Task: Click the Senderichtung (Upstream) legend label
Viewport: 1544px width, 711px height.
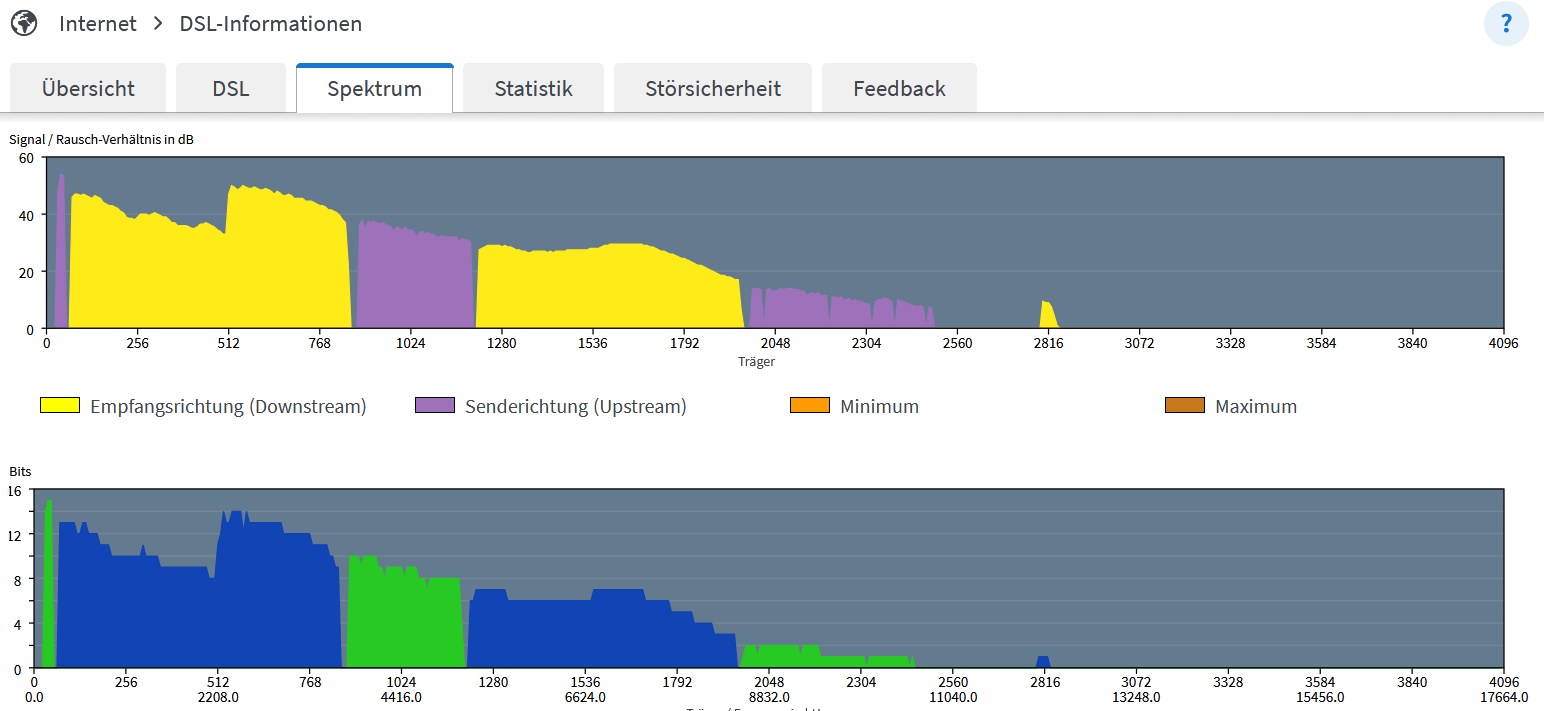Action: coord(576,407)
